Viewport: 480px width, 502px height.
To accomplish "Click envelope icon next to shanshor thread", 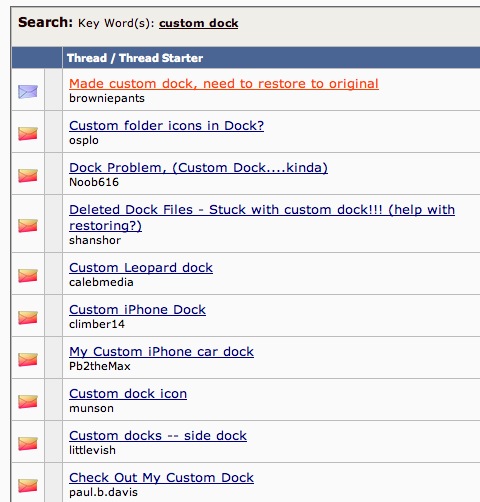I will tap(28, 226).
